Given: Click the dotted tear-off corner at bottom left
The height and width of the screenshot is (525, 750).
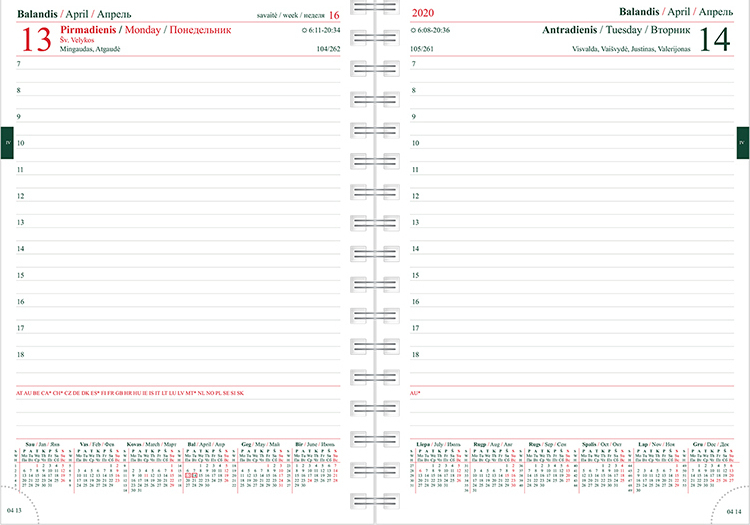Looking at the screenshot, I should coord(18,503).
